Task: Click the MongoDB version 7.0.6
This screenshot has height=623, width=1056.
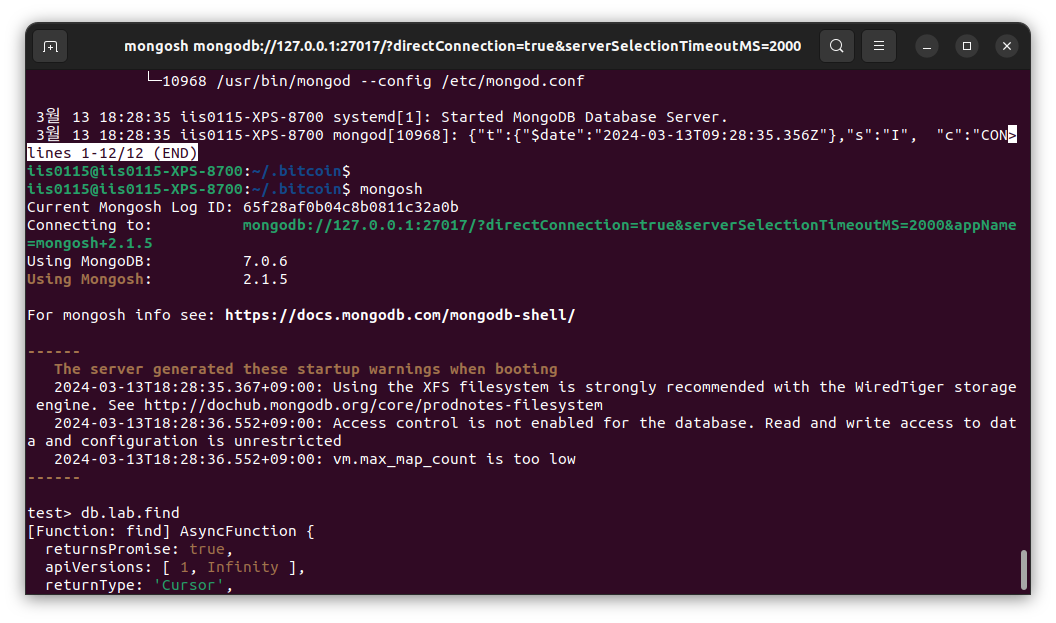Action: click(x=265, y=261)
